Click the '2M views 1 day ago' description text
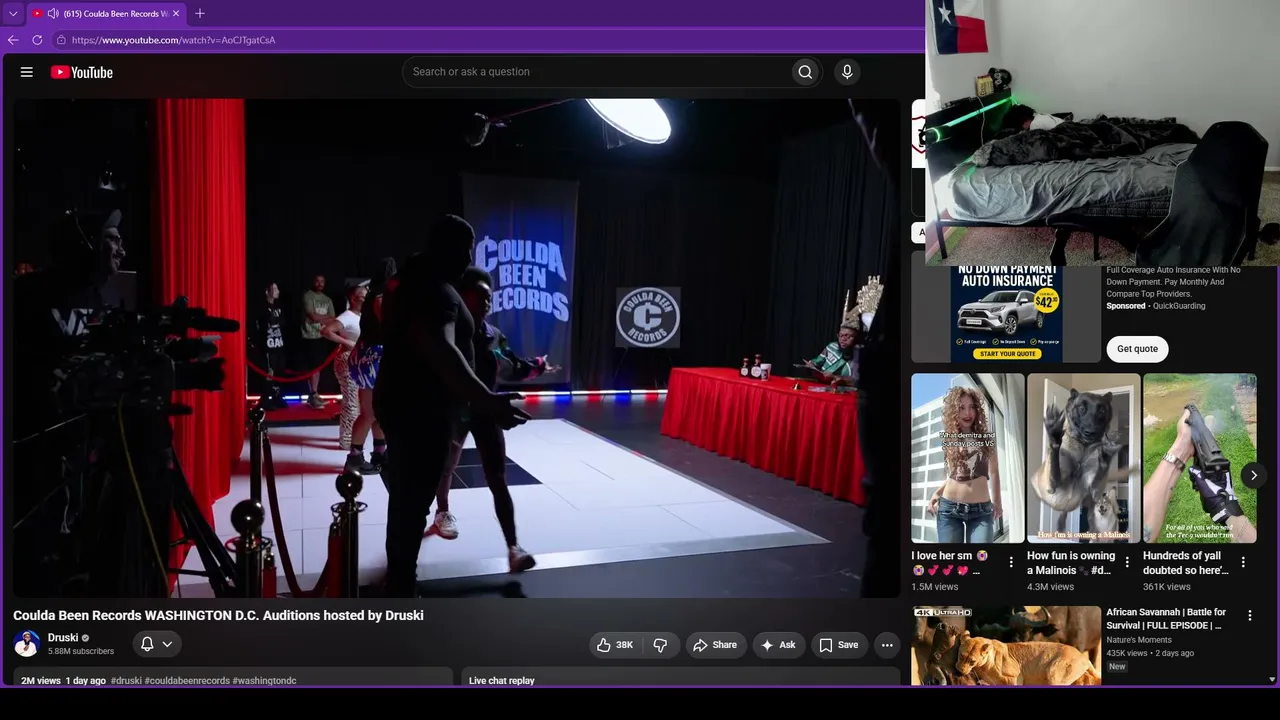 coord(63,681)
